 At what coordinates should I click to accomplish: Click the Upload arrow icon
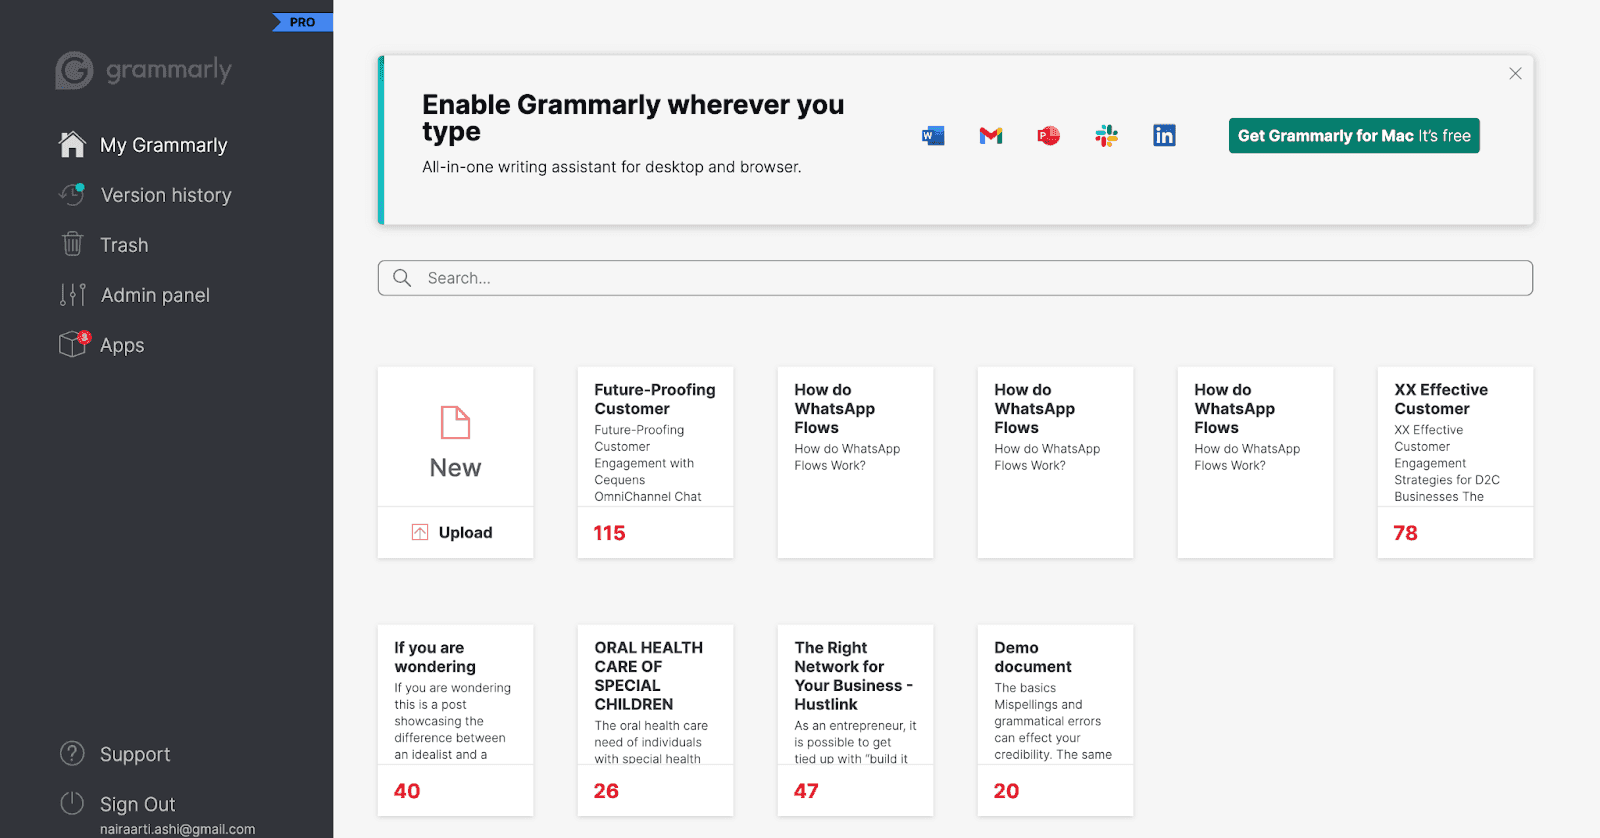[420, 532]
